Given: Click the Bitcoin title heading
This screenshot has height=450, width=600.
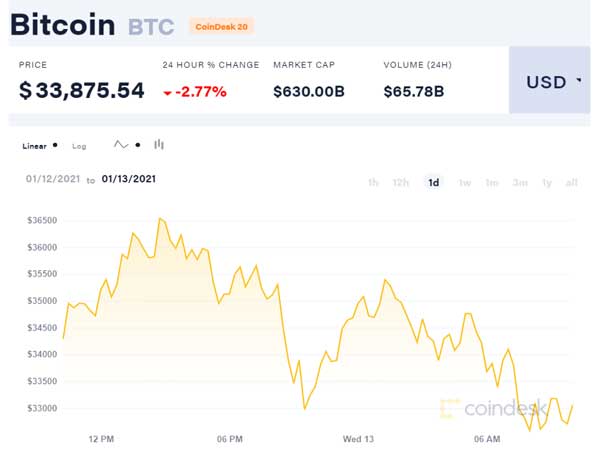Looking at the screenshot, I should coord(64,25).
